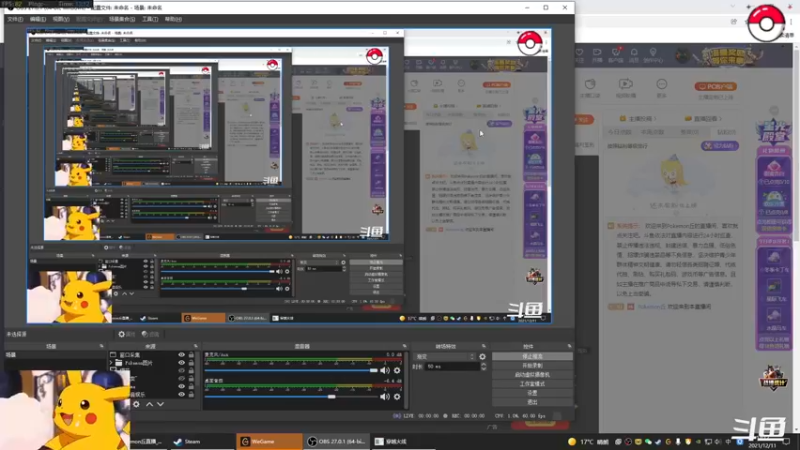
Task: Mute the 麦克风/Aux audio channel
Action: pos(385,370)
